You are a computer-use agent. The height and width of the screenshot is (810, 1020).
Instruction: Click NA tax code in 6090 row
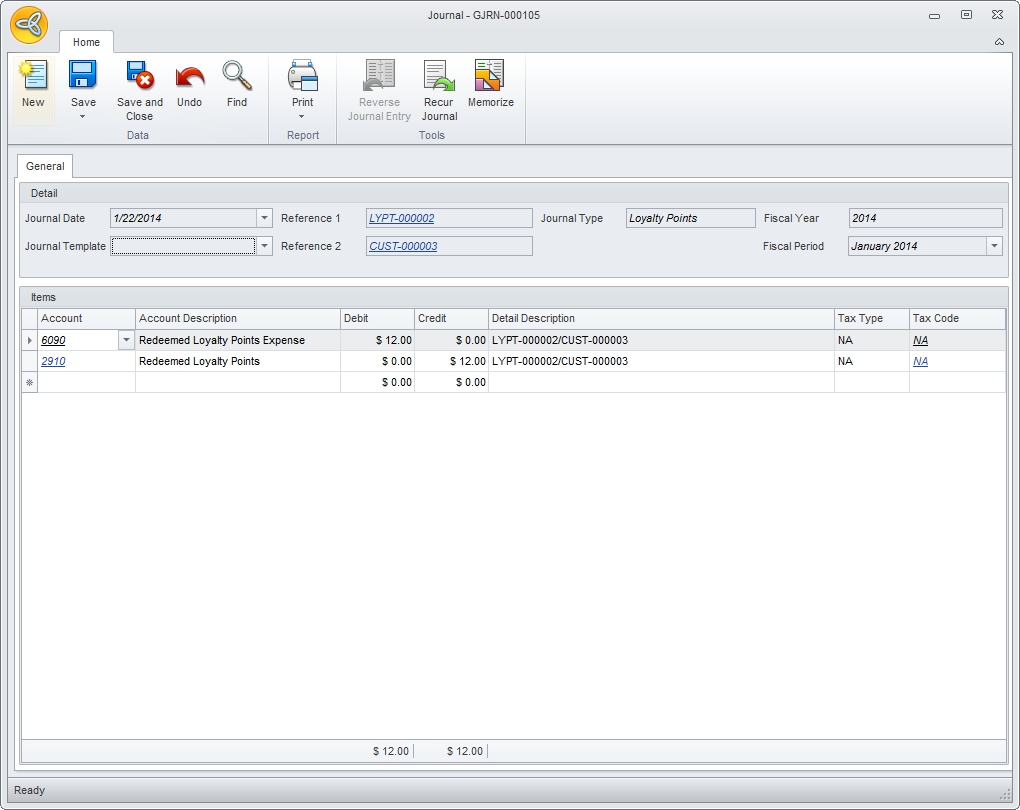click(x=920, y=340)
